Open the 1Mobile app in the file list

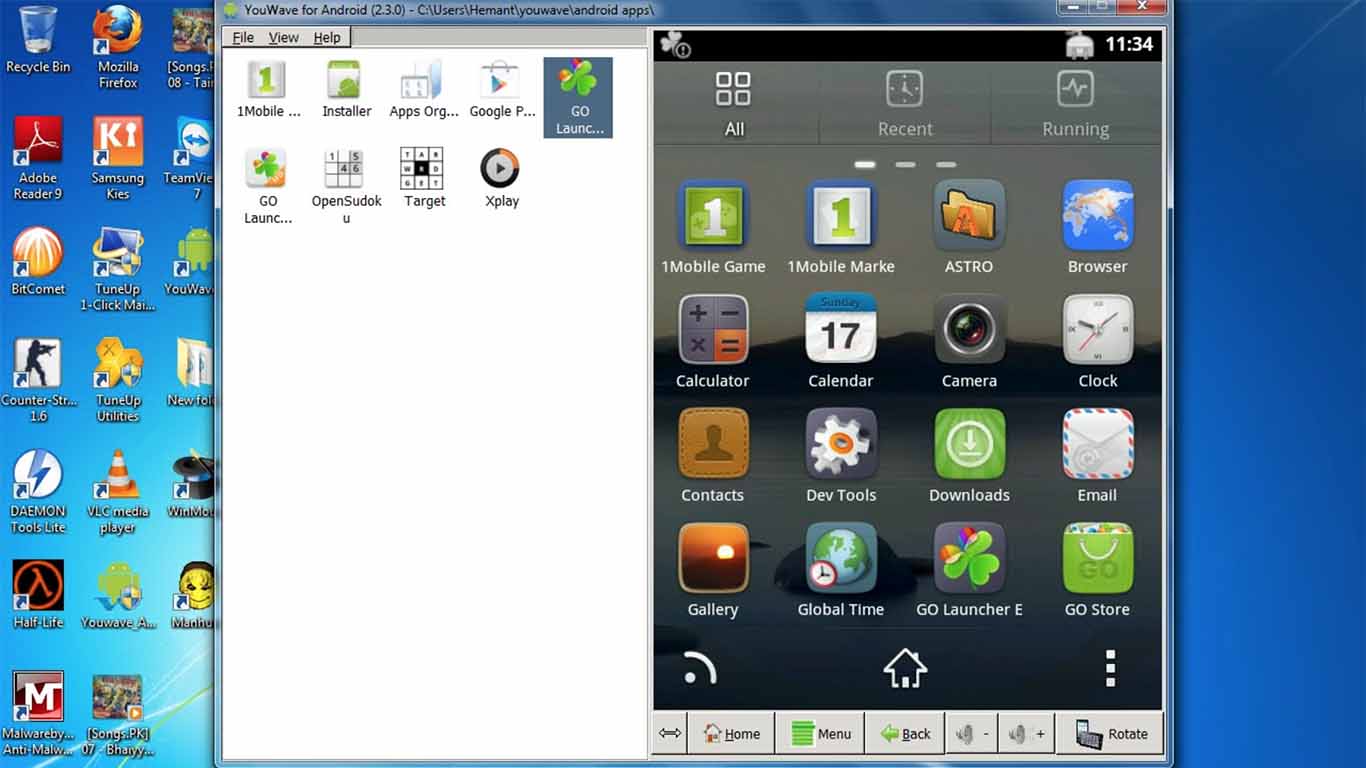tap(268, 90)
